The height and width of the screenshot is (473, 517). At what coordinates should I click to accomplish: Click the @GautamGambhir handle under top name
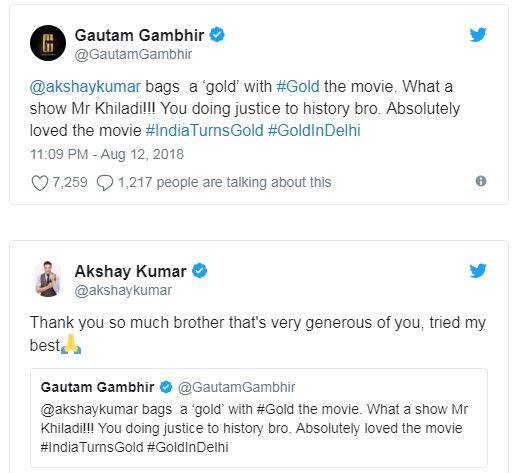(133, 54)
